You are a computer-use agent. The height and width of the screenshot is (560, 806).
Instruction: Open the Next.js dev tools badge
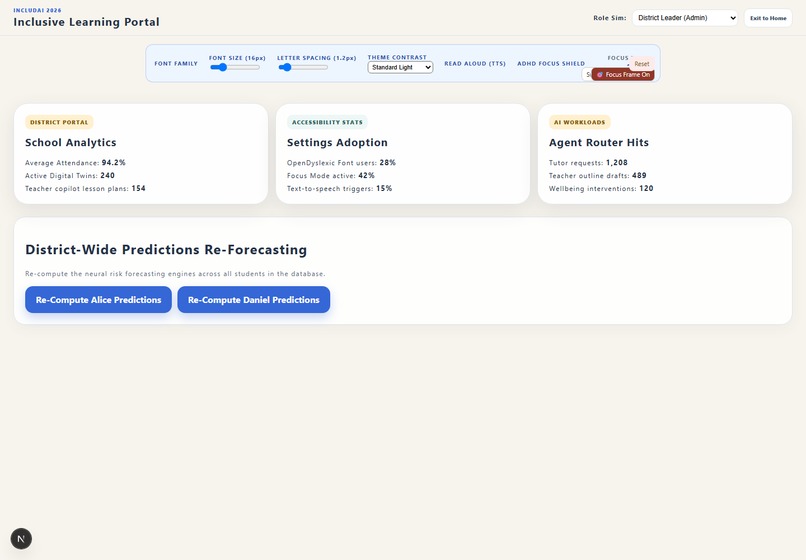click(x=21, y=538)
